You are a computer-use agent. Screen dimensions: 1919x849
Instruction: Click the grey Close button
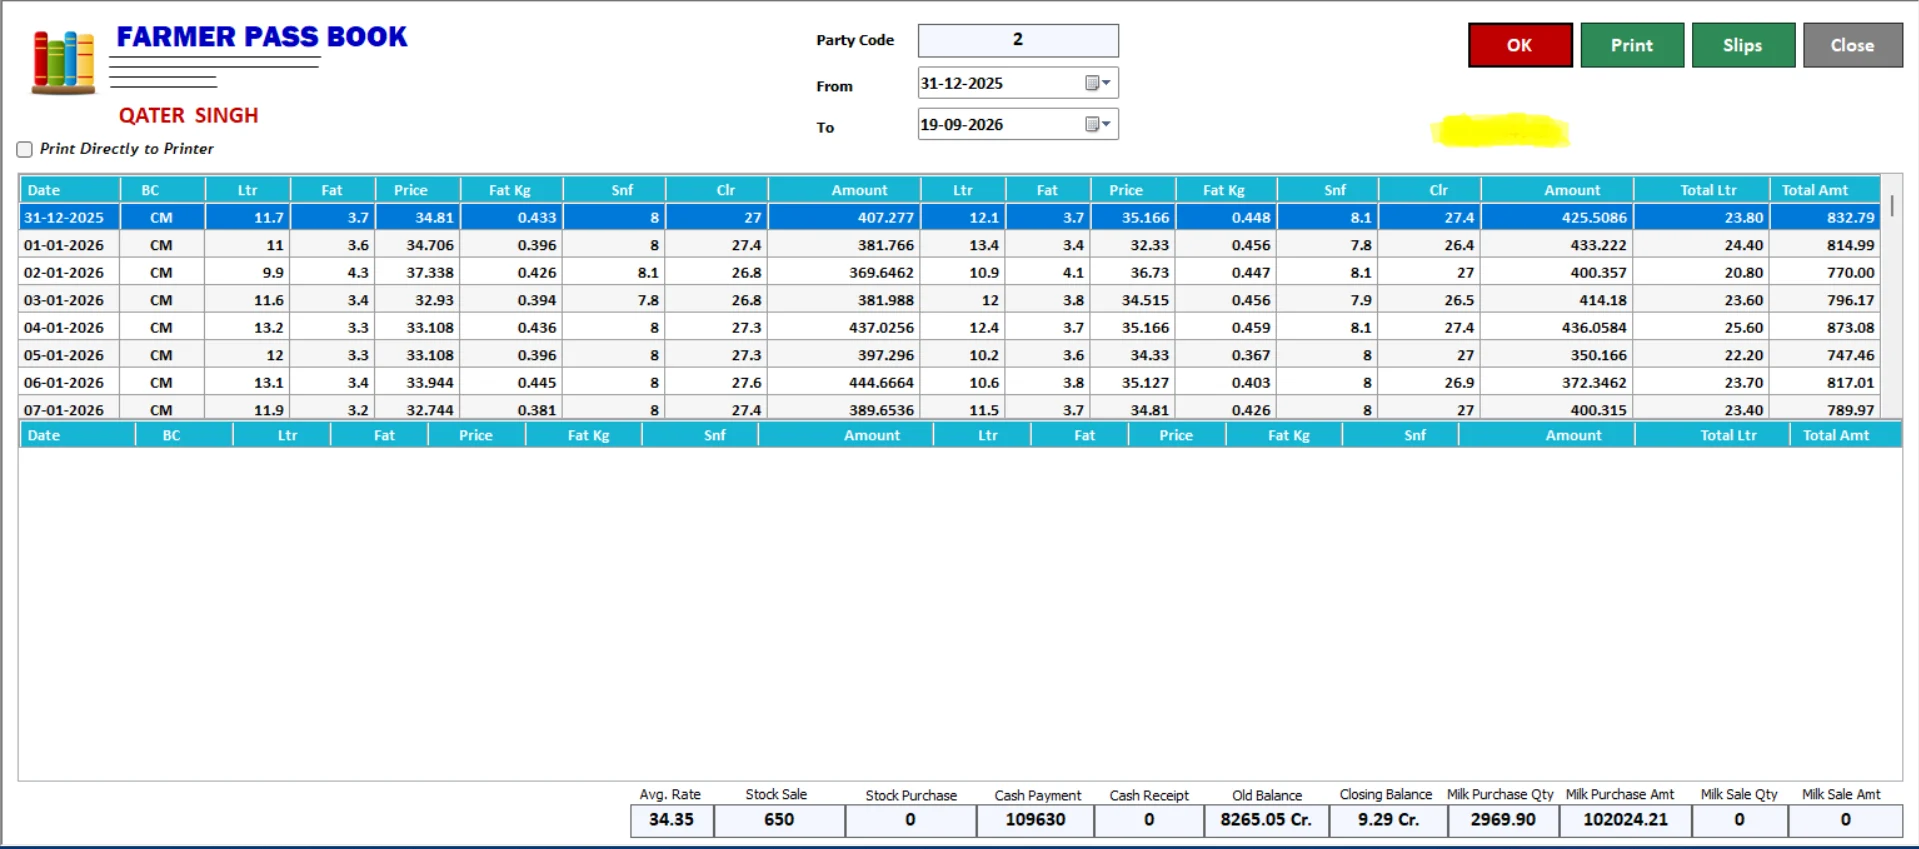tap(1853, 45)
